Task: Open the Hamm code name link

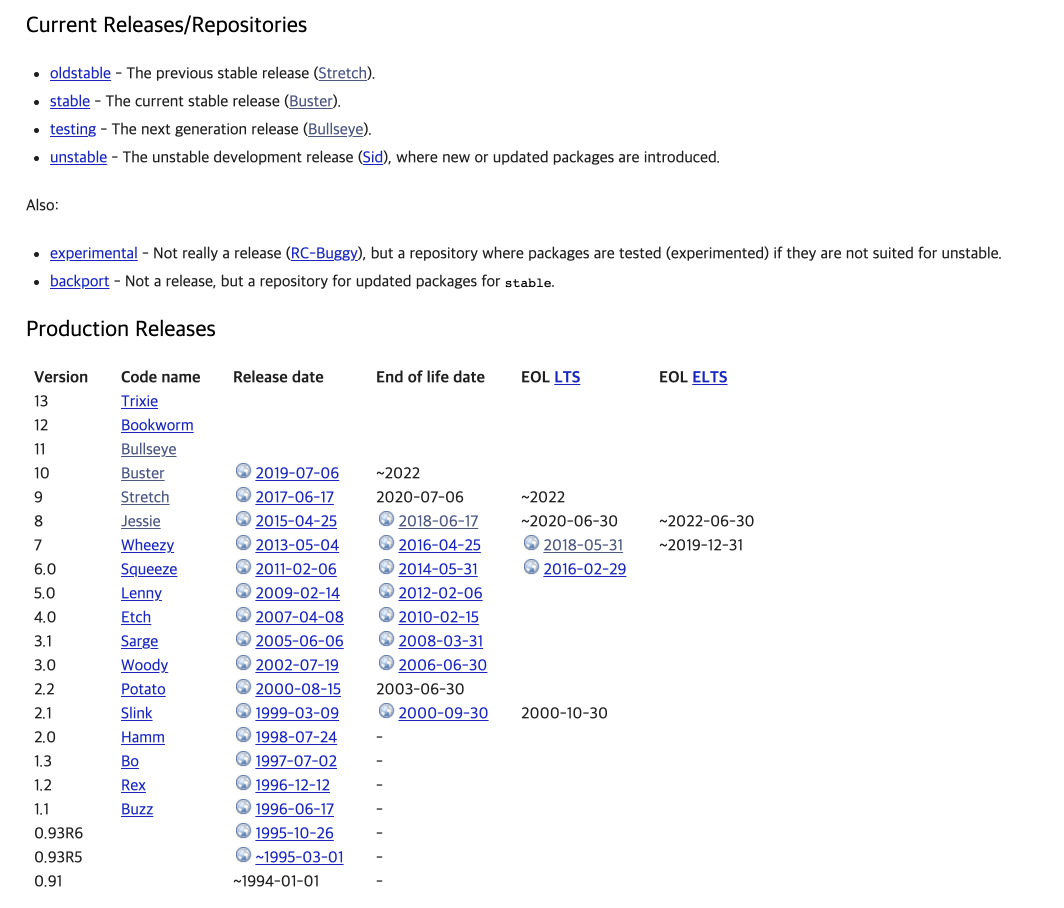Action: tap(142, 737)
